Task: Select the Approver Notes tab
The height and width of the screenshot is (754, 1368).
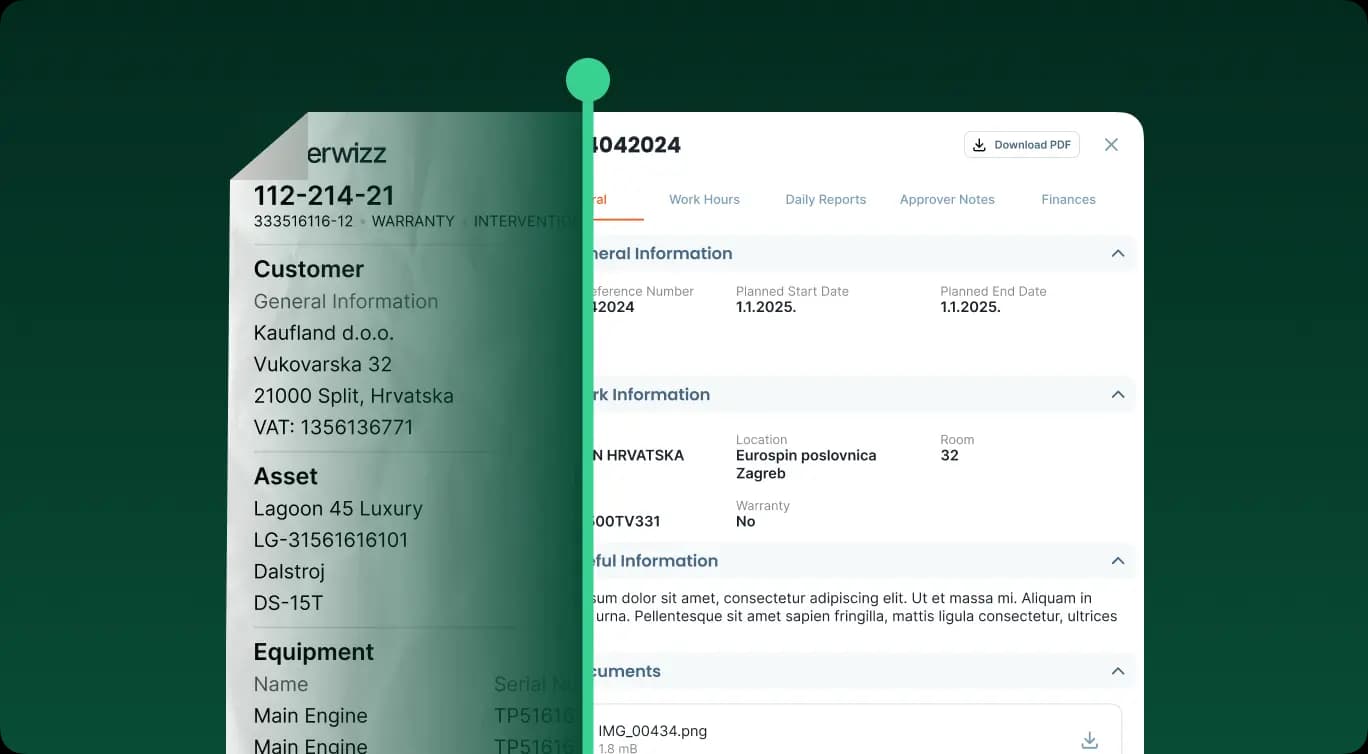Action: (947, 199)
